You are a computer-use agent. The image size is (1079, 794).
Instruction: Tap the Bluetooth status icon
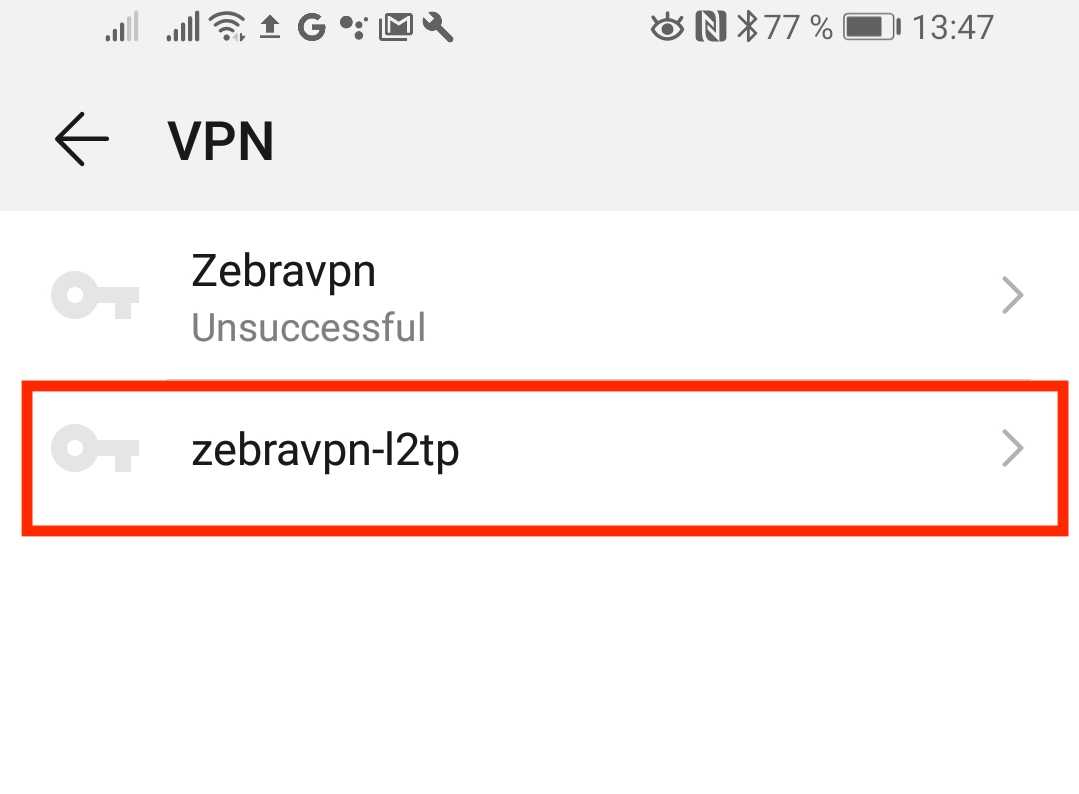point(746,27)
